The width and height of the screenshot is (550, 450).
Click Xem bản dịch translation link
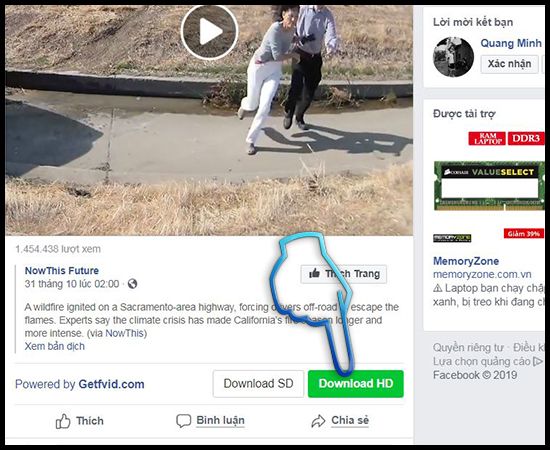point(54,346)
